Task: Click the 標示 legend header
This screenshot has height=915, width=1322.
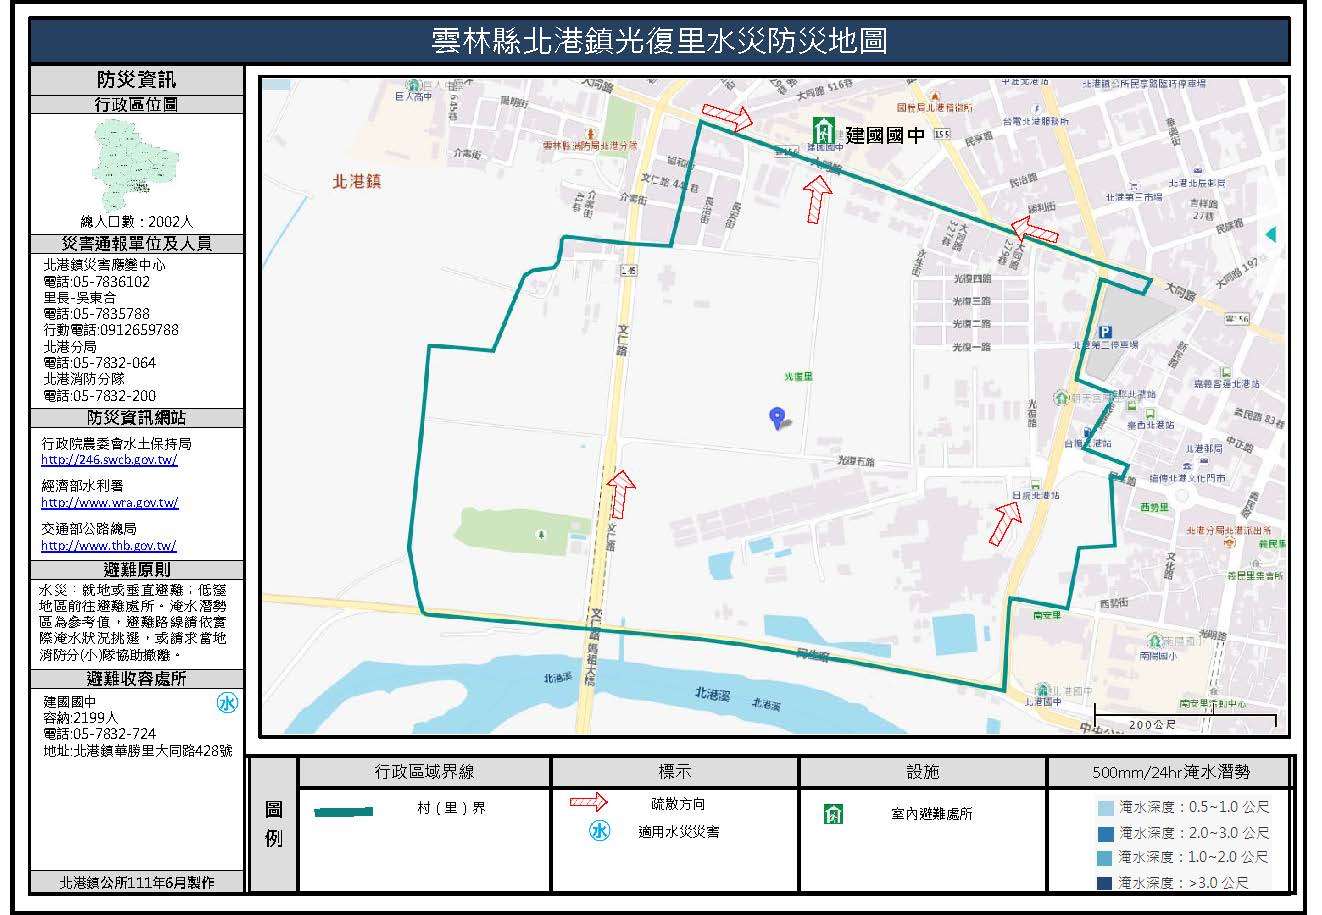Action: coord(675,772)
